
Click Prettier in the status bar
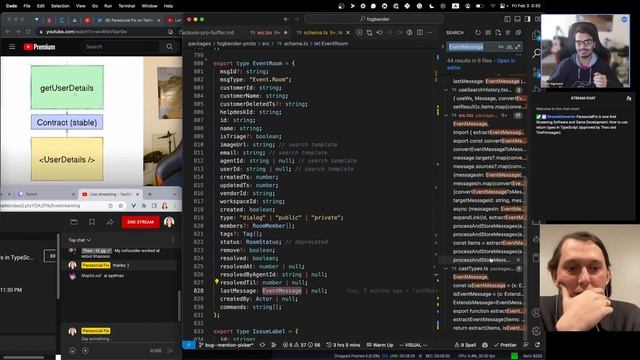point(505,345)
